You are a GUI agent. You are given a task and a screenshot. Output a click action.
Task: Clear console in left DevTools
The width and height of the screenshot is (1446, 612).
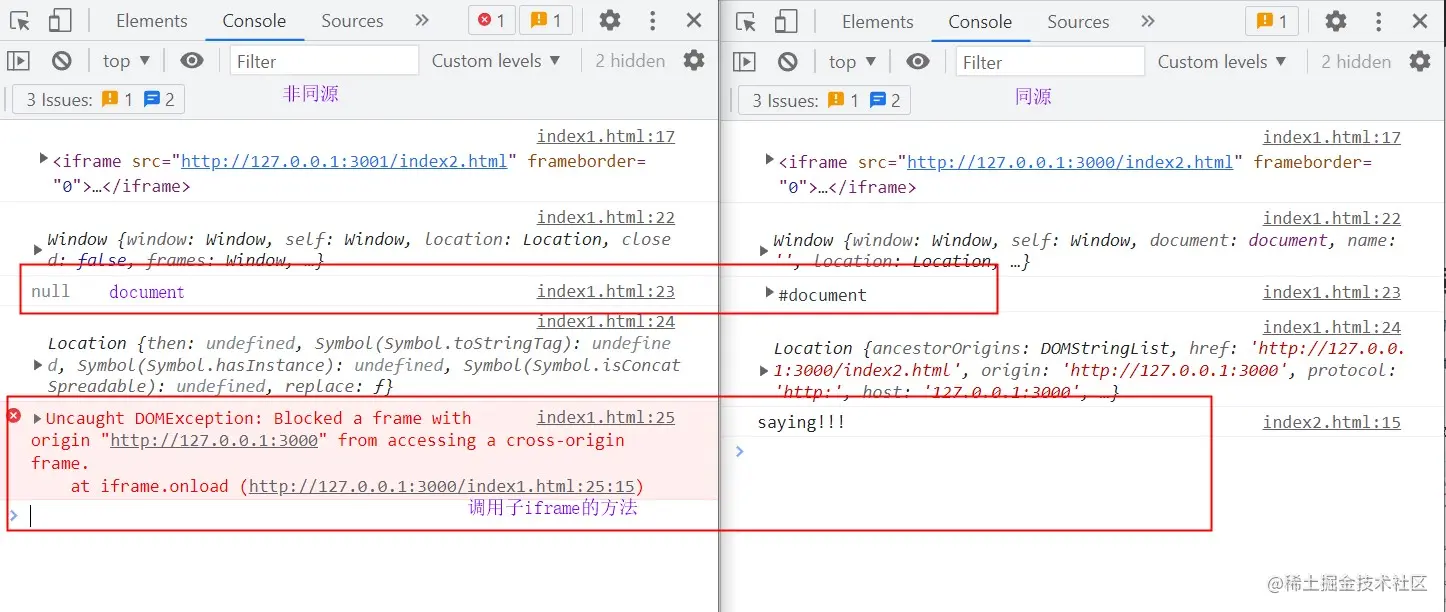62,61
